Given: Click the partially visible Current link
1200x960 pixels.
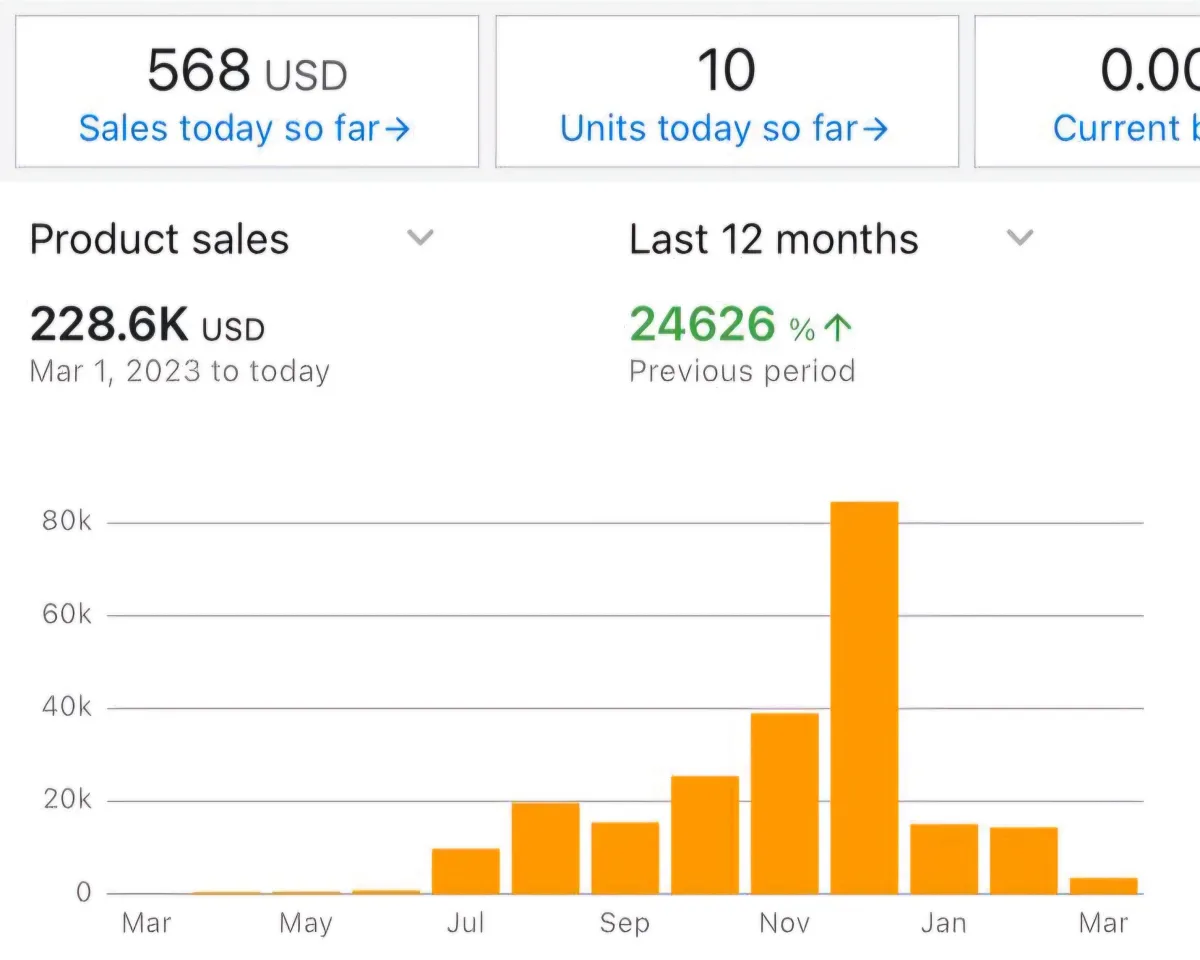Looking at the screenshot, I should tap(1118, 129).
